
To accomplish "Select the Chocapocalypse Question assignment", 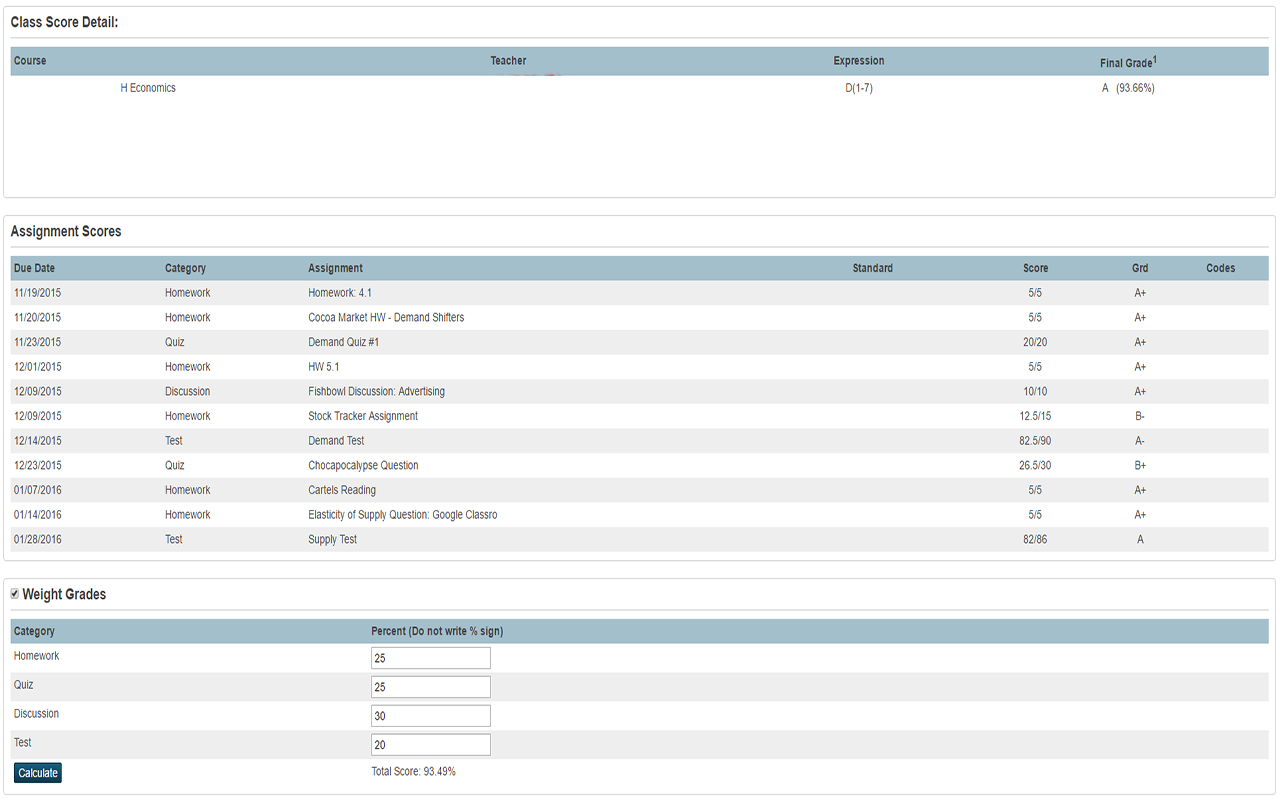I will click(x=363, y=466).
